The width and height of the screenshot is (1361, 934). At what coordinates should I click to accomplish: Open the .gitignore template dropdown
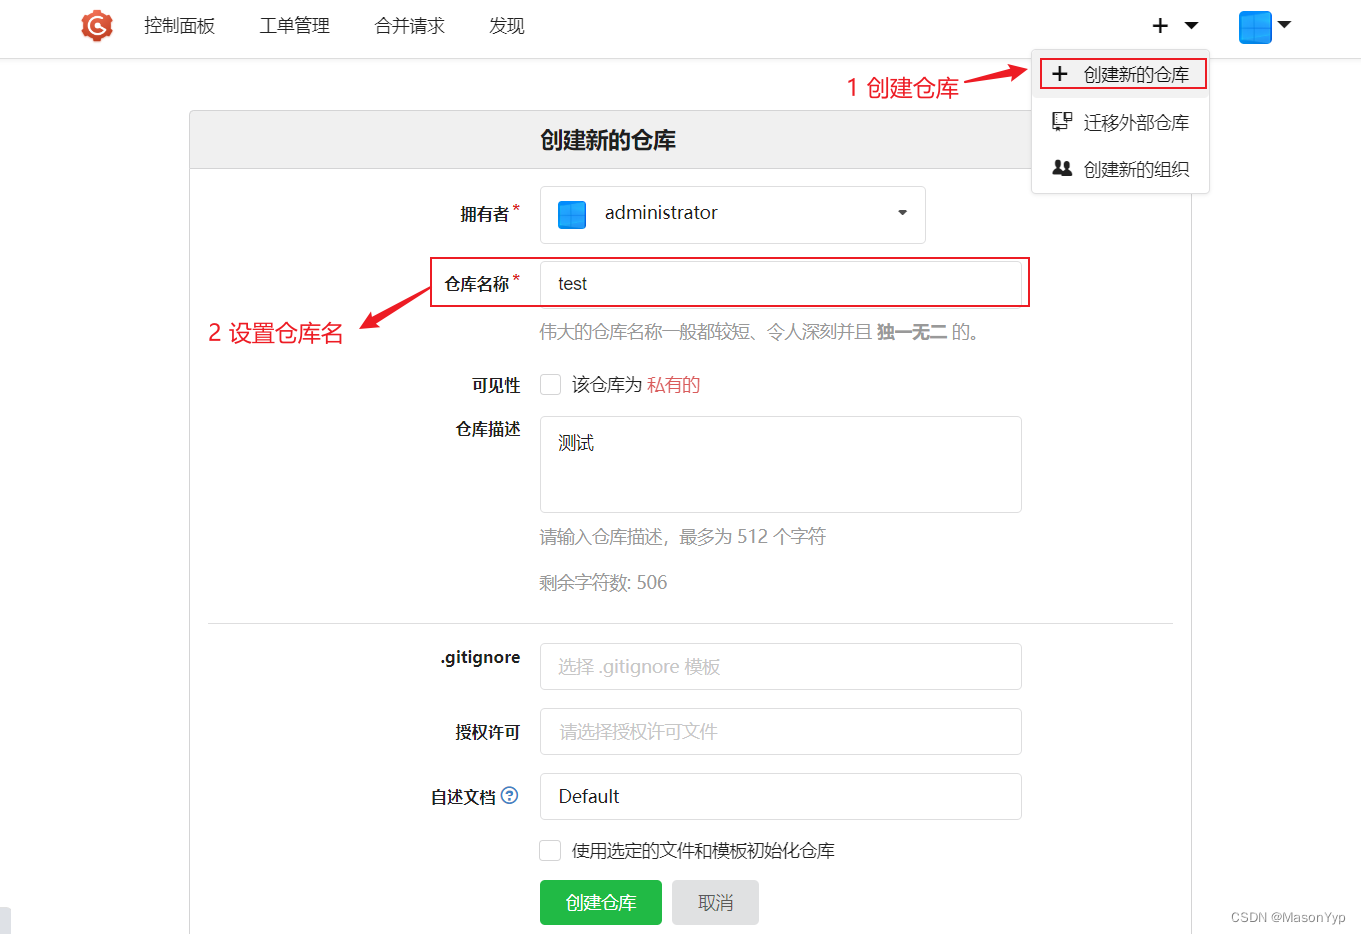coord(780,666)
